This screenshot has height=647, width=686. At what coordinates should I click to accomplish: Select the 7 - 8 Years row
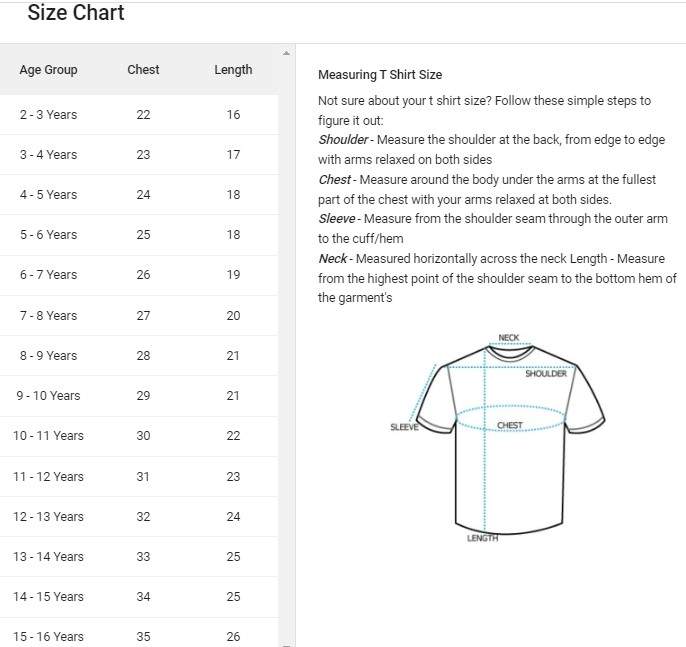click(x=139, y=315)
